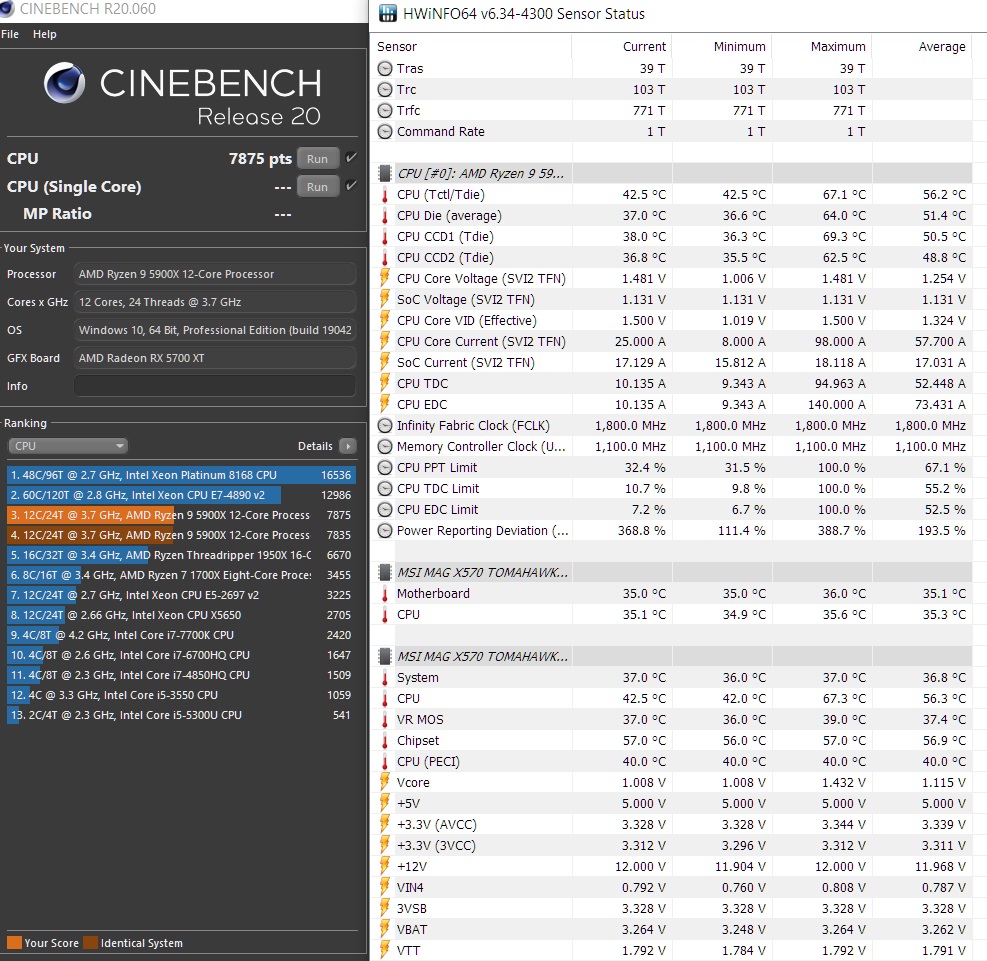
Task: Click the lightning icon of VBAT
Action: coord(385,929)
